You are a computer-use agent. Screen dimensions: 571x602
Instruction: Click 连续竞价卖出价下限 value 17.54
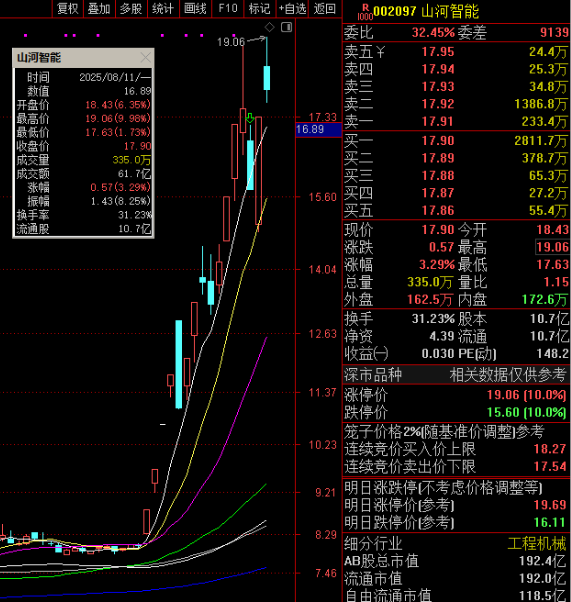coord(550,466)
